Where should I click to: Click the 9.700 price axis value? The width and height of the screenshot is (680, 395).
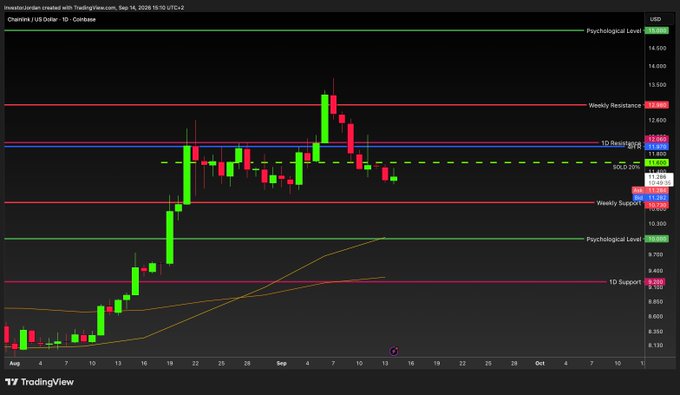[655, 255]
